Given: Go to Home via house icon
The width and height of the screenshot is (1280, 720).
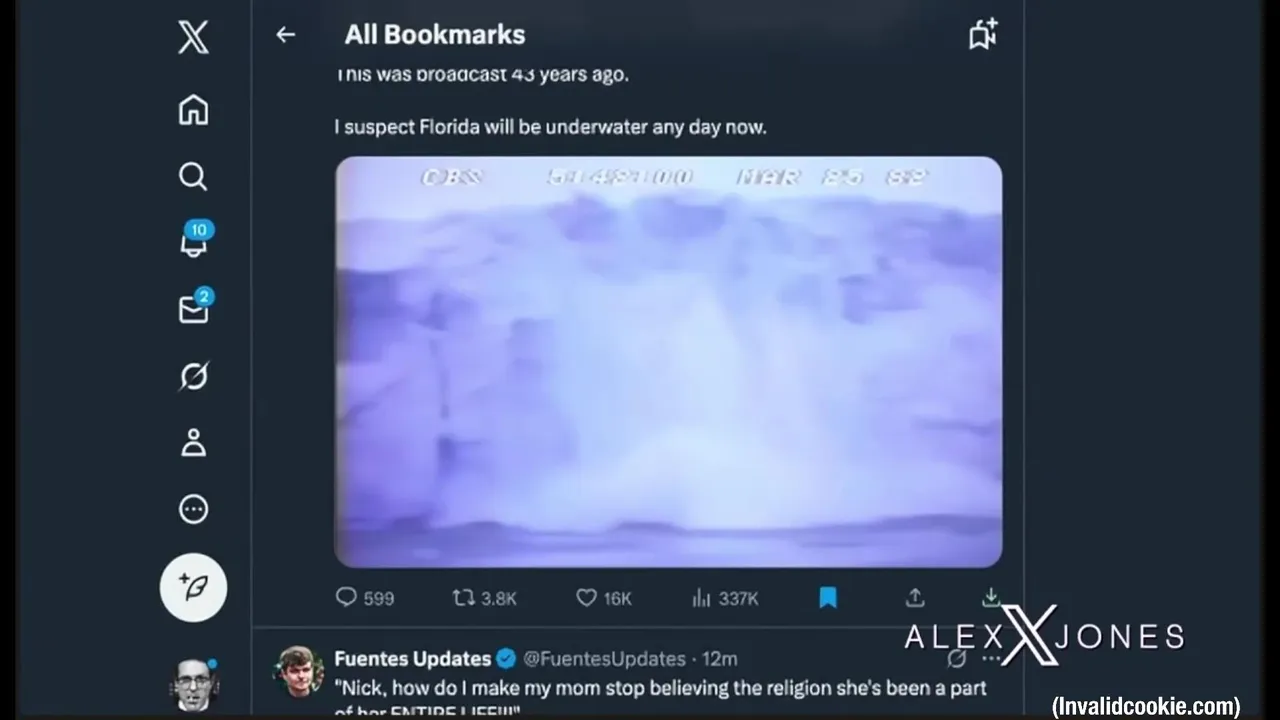Looking at the screenshot, I should pos(193,109).
